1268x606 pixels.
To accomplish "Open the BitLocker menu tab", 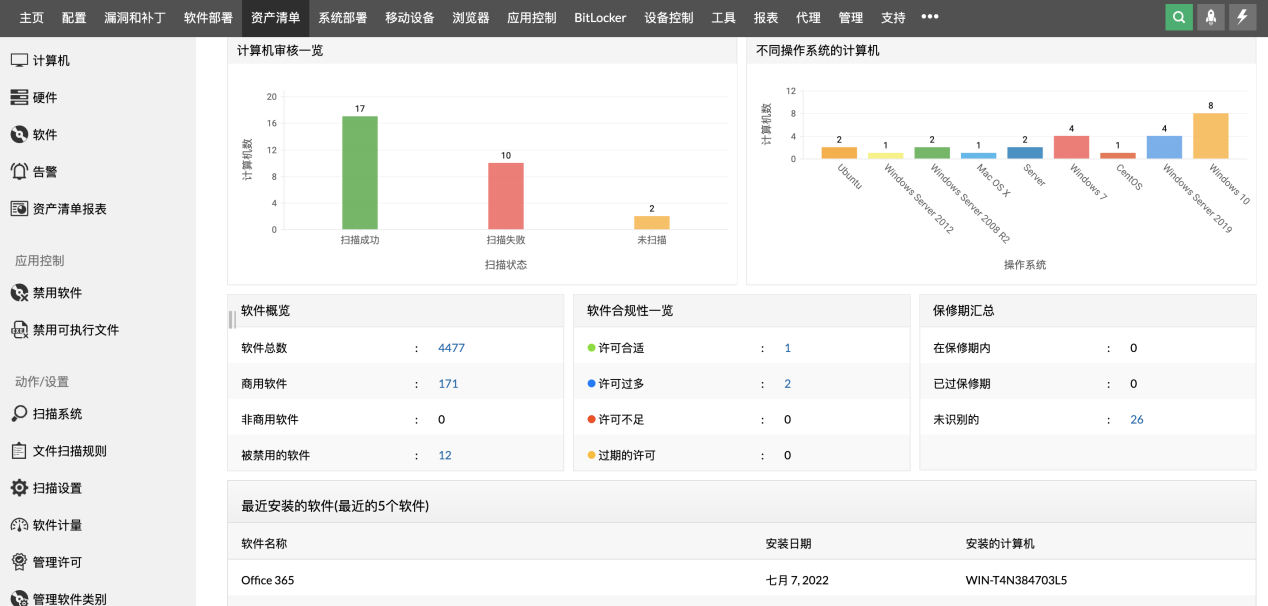I will [600, 18].
